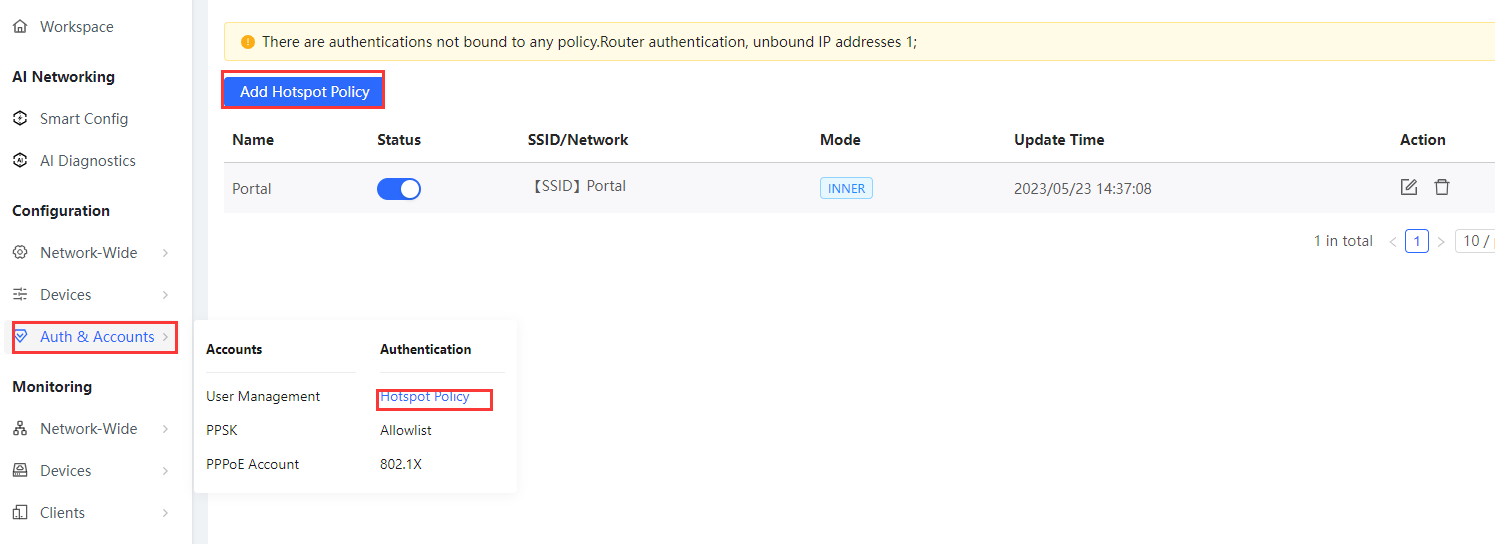Select 802.1X authentication option
This screenshot has height=544, width=1495.
pyautogui.click(x=401, y=465)
